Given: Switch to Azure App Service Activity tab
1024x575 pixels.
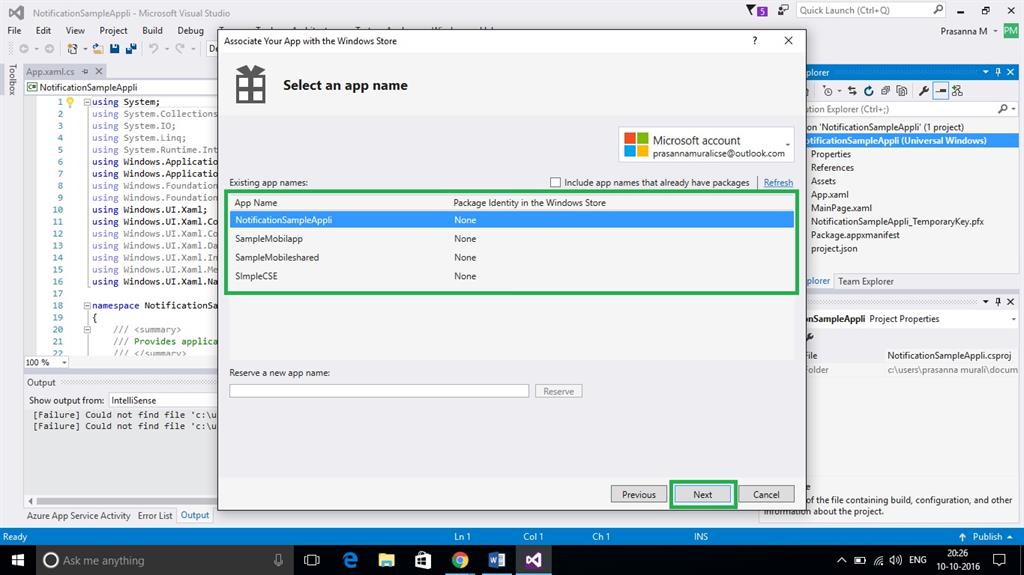Looking at the screenshot, I should click(78, 516).
